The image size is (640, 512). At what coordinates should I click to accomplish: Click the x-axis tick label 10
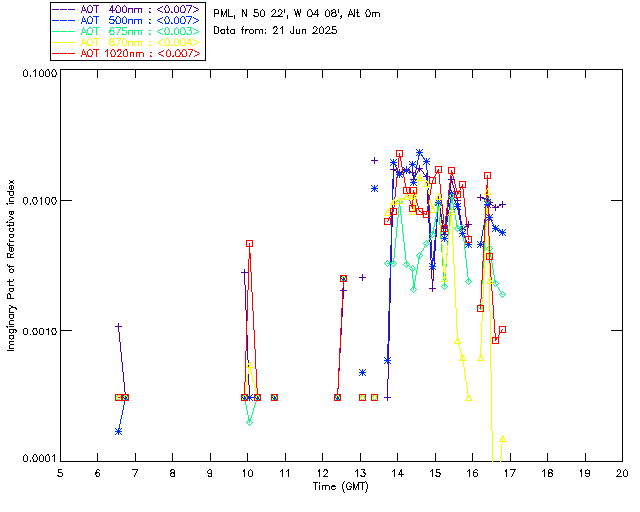point(247,472)
